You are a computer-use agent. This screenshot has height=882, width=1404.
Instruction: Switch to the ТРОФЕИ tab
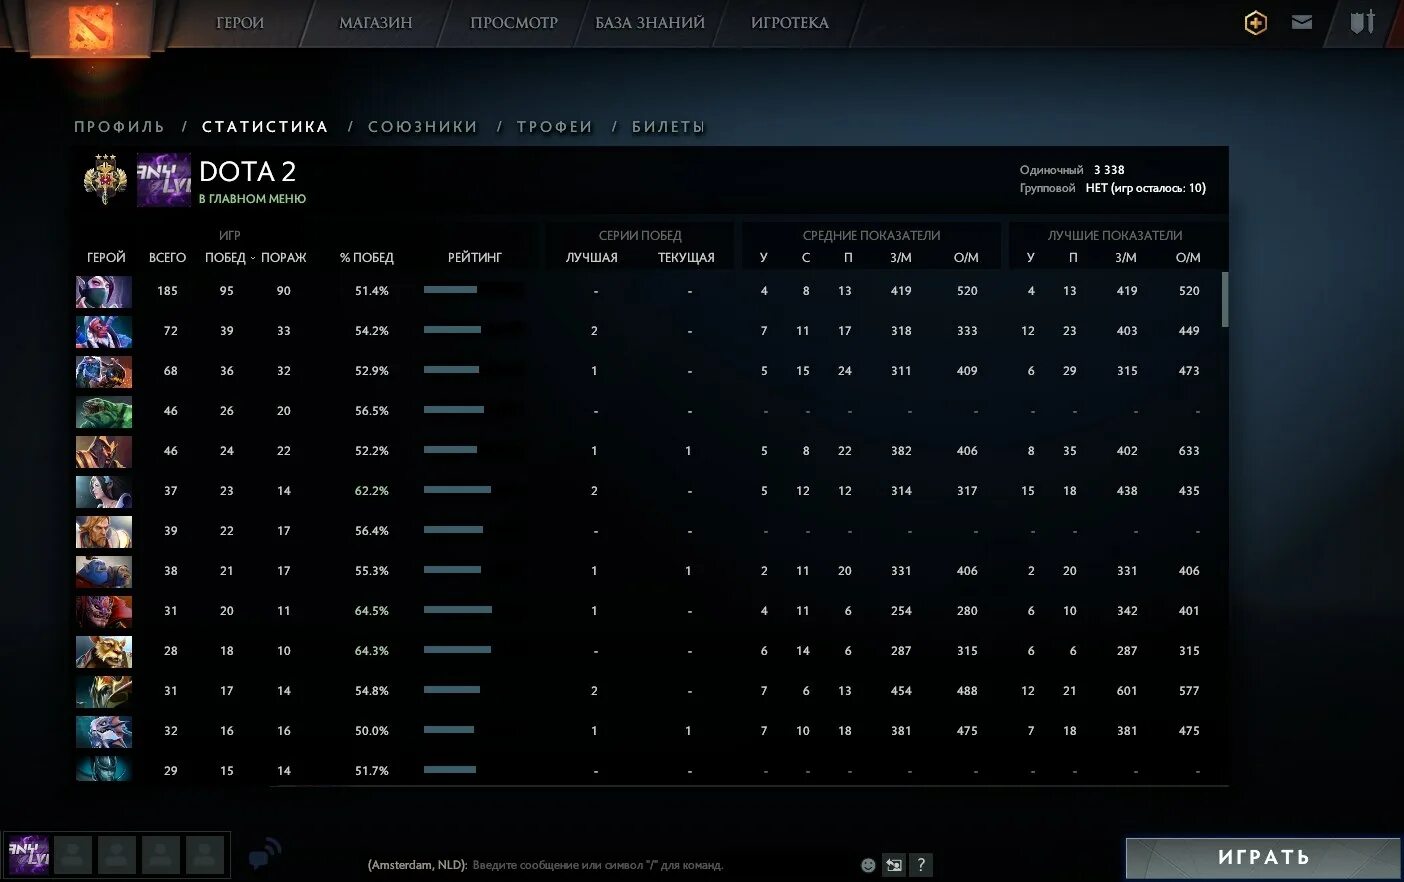pyautogui.click(x=555, y=127)
